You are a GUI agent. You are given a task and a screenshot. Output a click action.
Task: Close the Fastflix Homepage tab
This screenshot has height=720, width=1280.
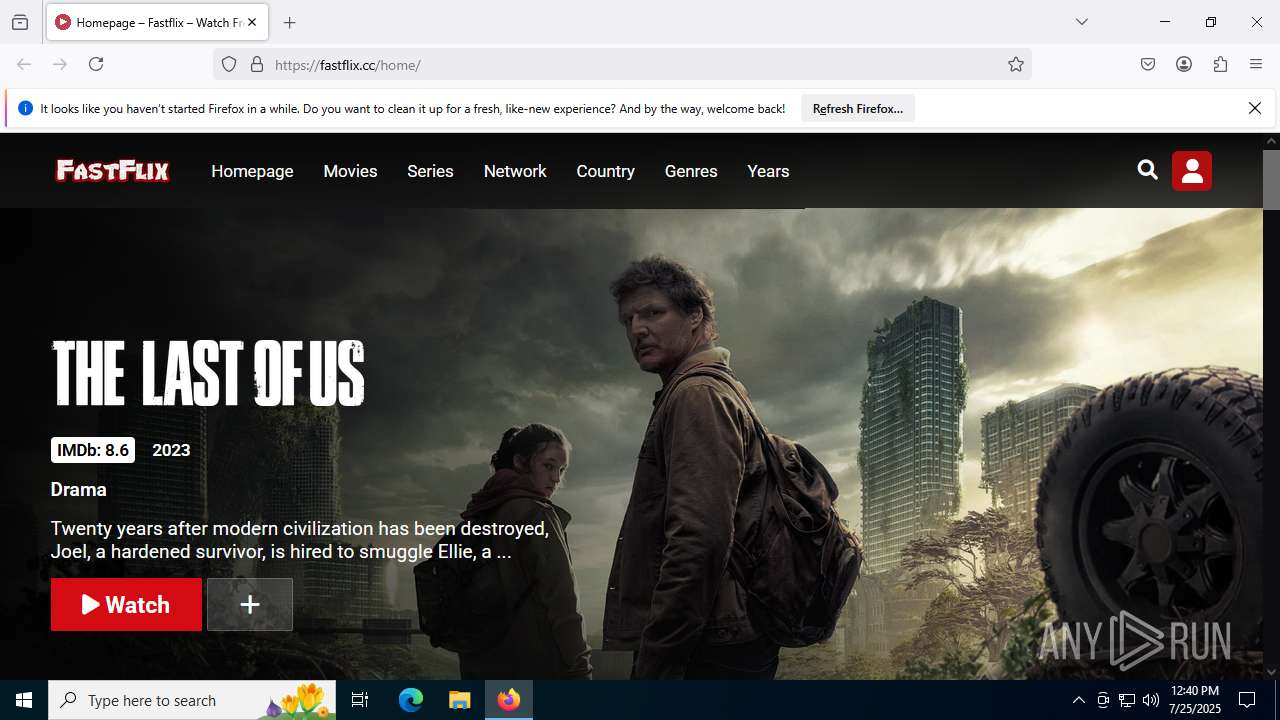click(x=252, y=22)
